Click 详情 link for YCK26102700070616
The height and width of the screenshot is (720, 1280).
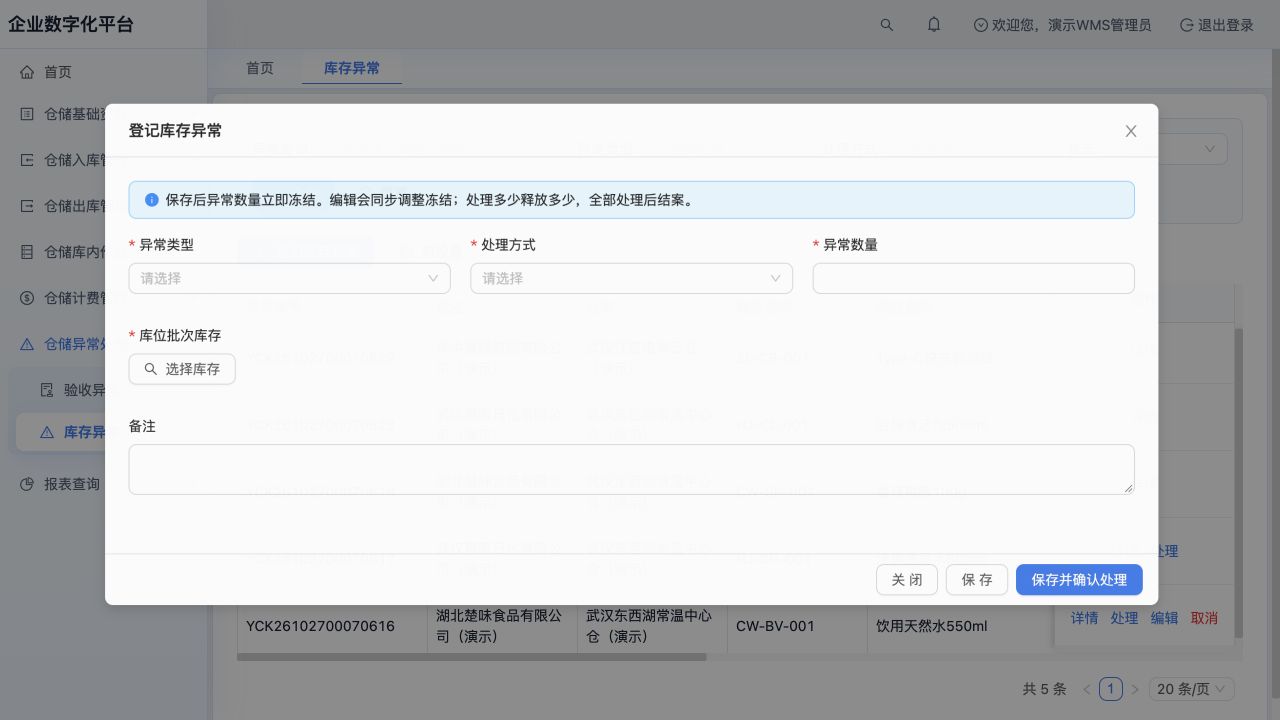1085,618
